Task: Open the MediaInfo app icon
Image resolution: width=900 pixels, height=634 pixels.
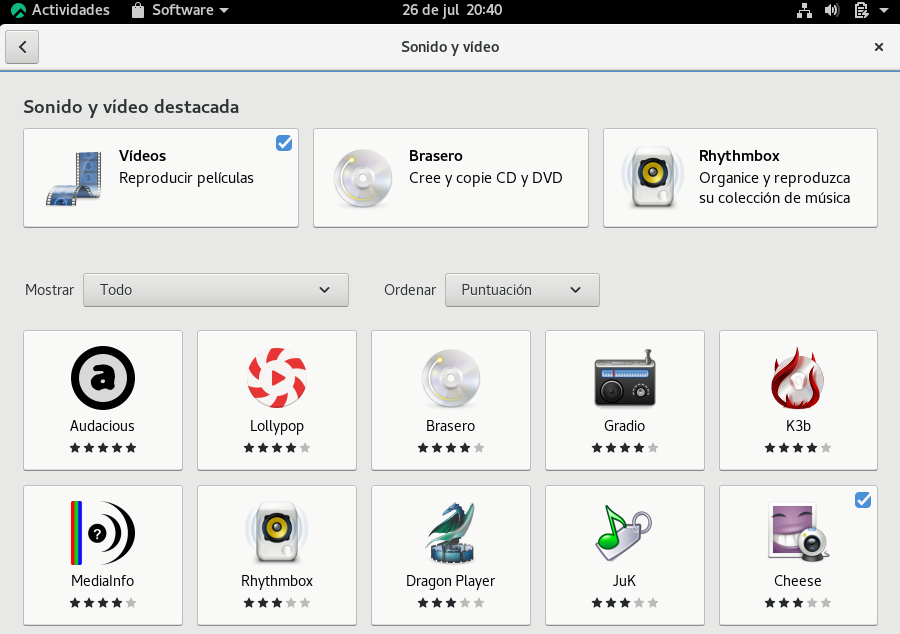Action: 103,532
